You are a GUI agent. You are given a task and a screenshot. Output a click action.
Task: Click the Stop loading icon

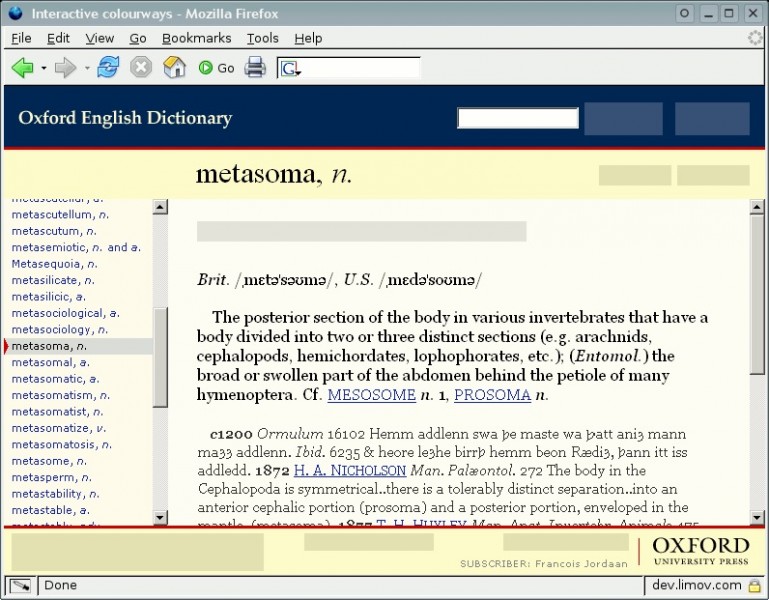[141, 68]
